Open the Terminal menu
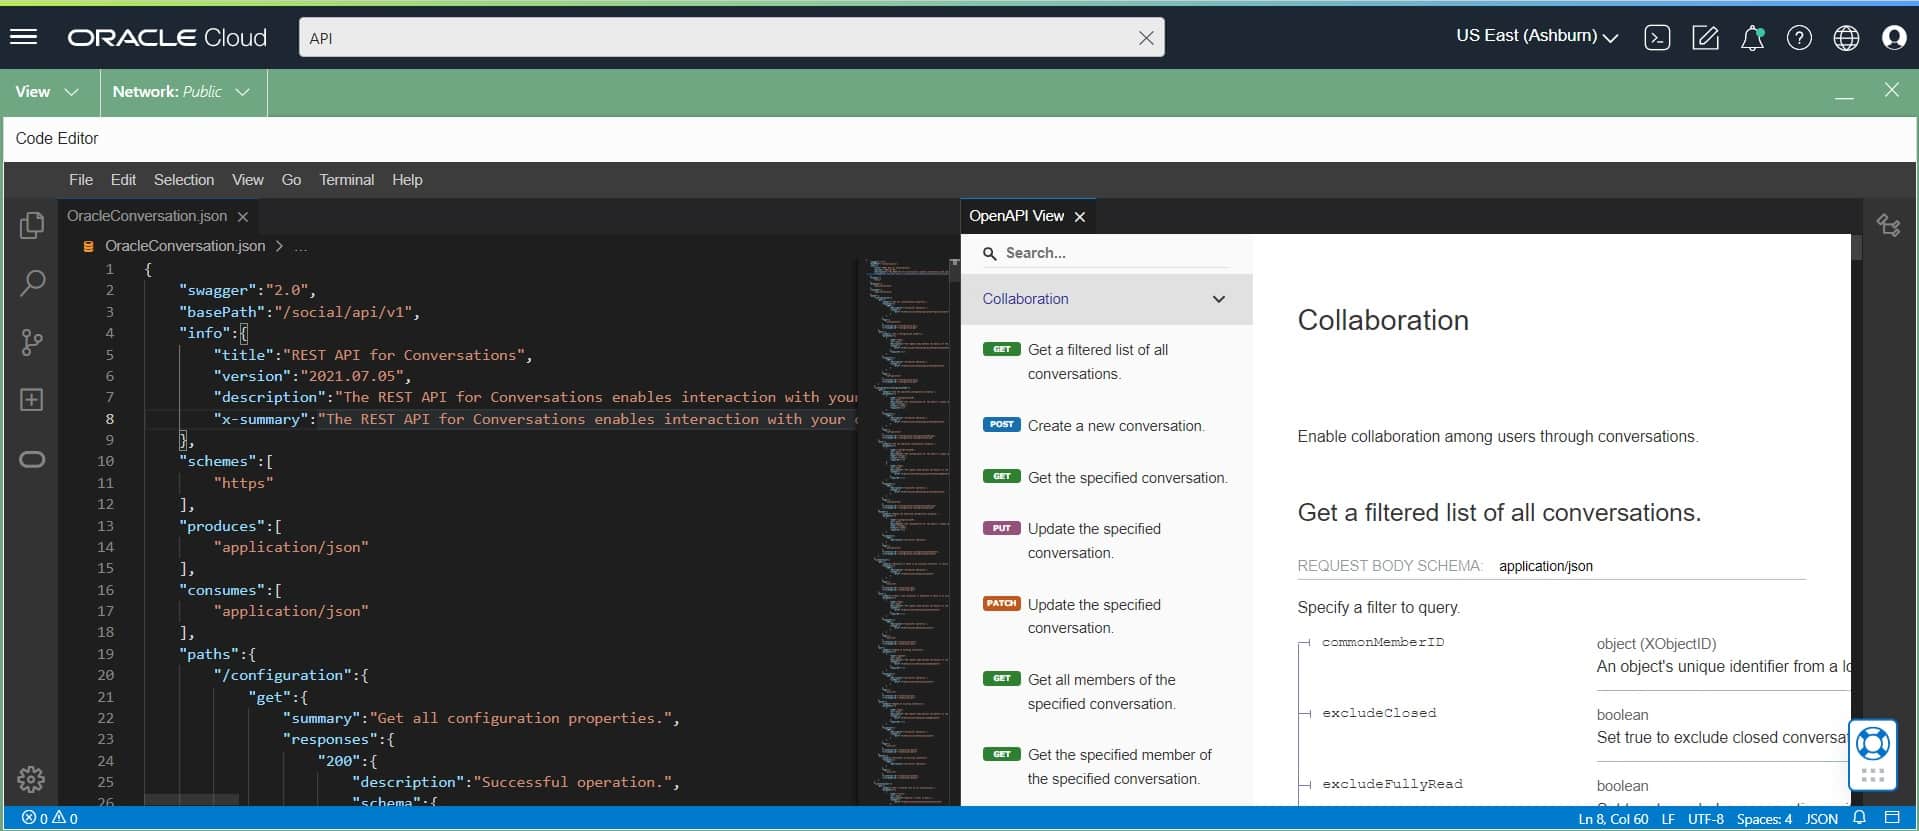Screen dimensions: 1919x831 pyautogui.click(x=347, y=180)
